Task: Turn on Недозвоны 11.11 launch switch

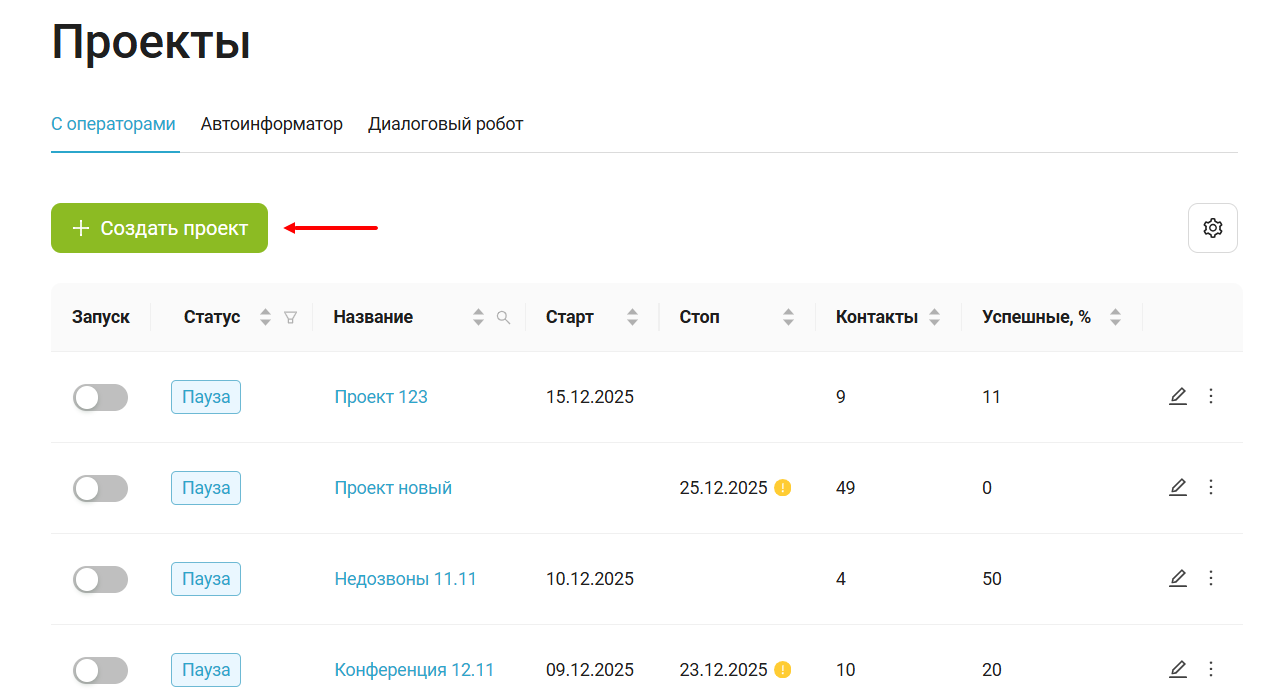Action: point(100,579)
